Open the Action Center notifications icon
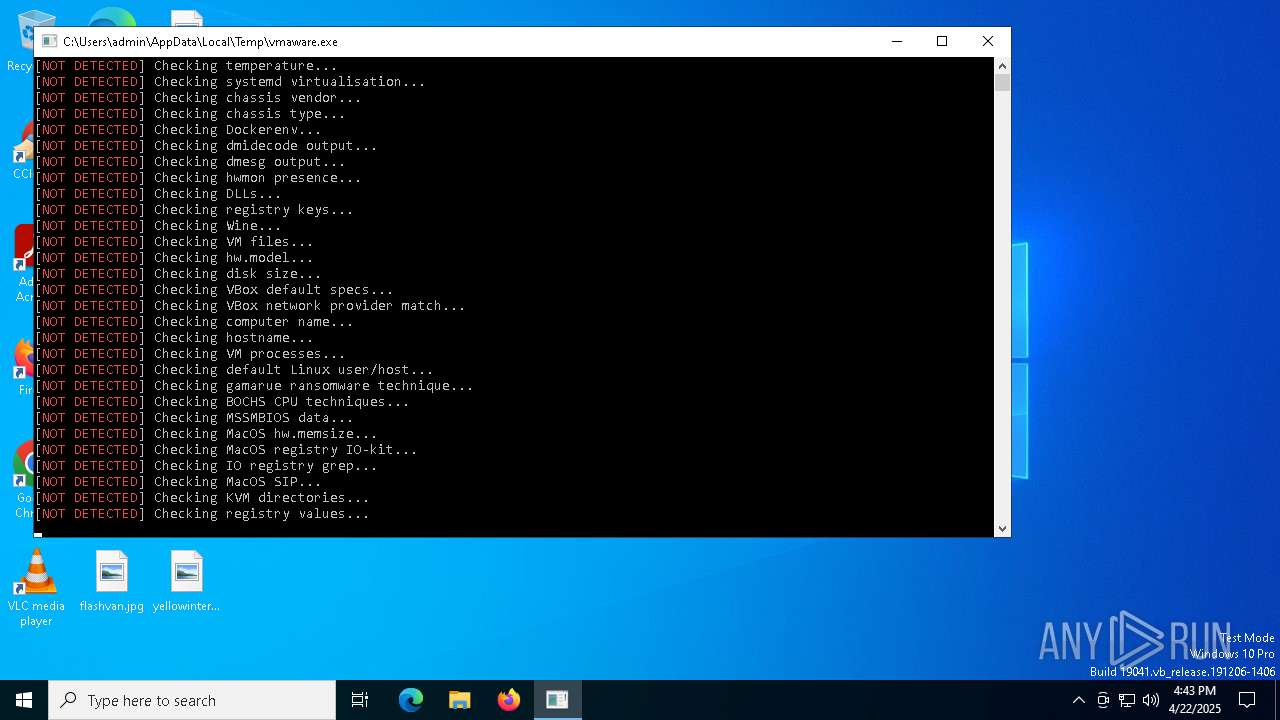The width and height of the screenshot is (1280, 720). (x=1247, y=700)
